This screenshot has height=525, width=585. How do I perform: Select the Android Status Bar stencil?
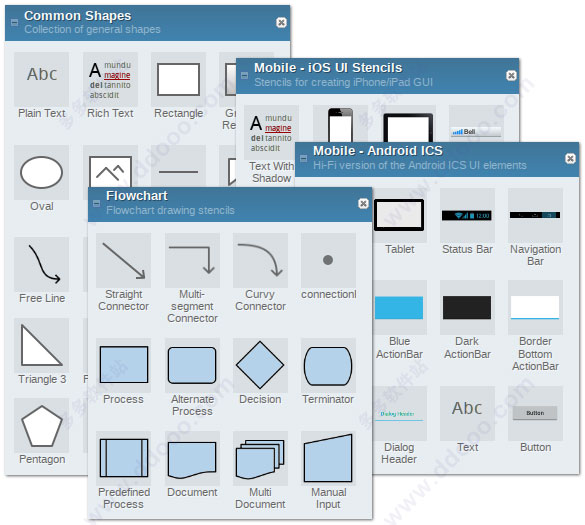[x=467, y=215]
